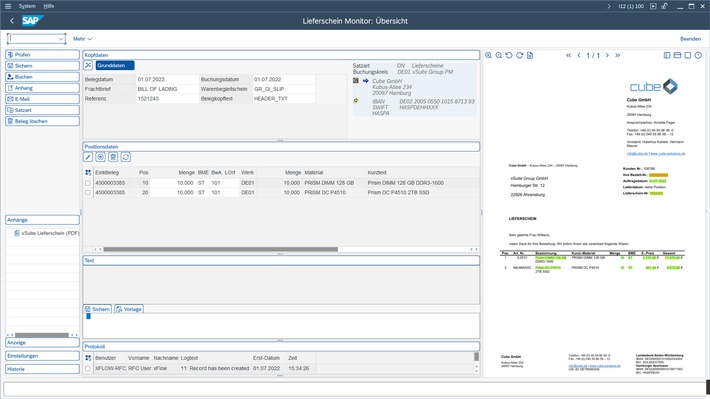Switch viewer to stacked split layout
The width and height of the screenshot is (710, 399).
click(677, 55)
